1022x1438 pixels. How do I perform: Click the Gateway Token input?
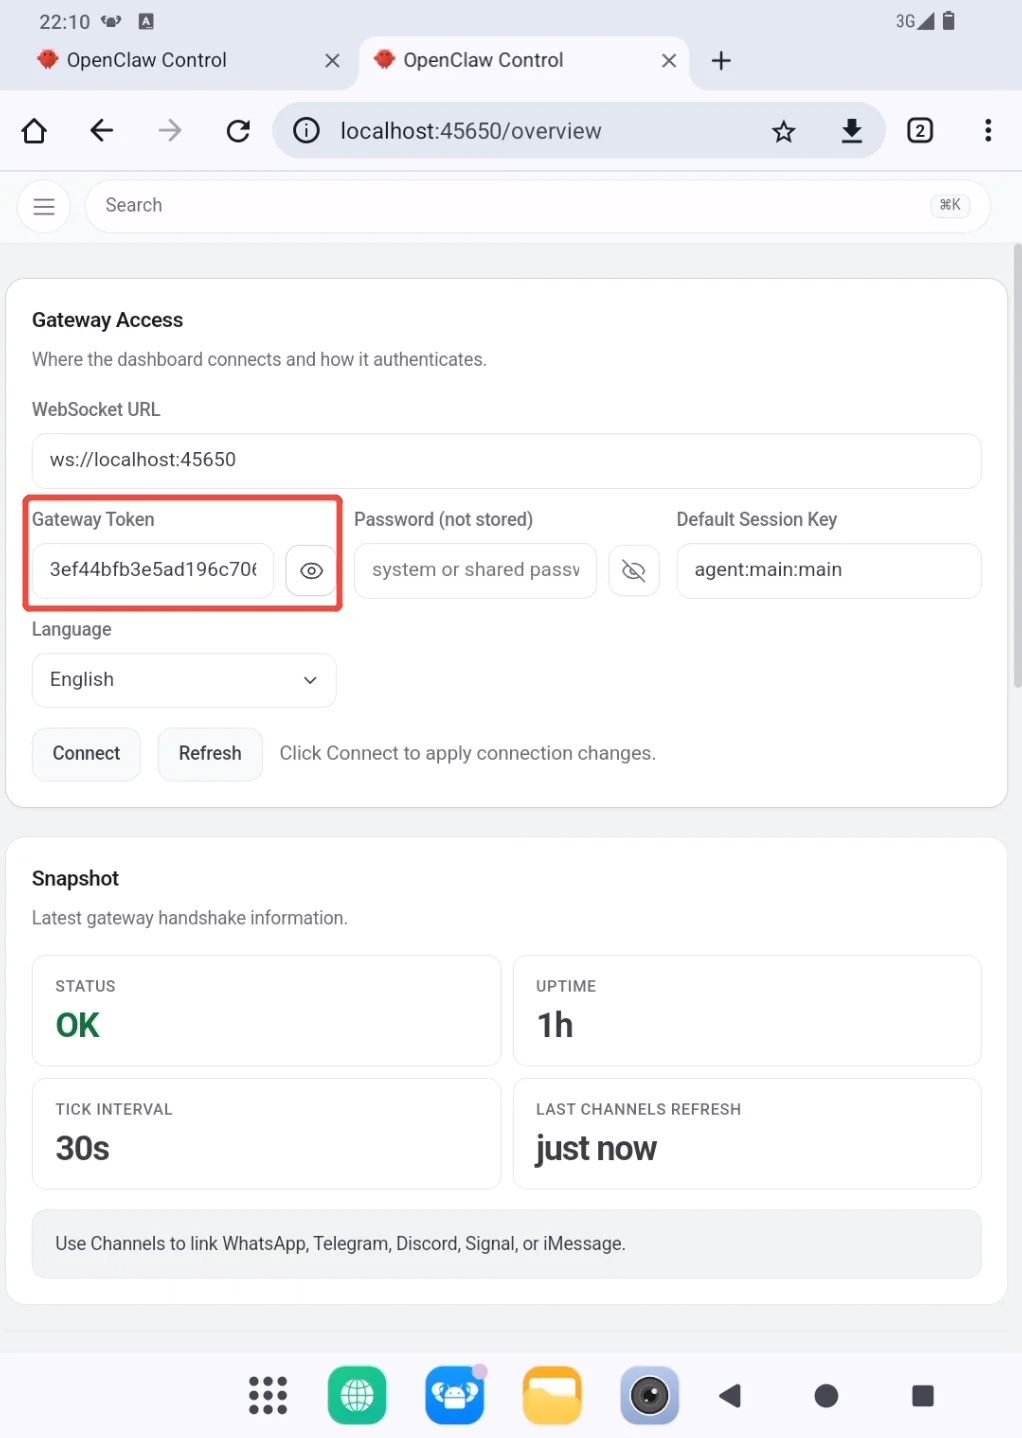coord(153,570)
